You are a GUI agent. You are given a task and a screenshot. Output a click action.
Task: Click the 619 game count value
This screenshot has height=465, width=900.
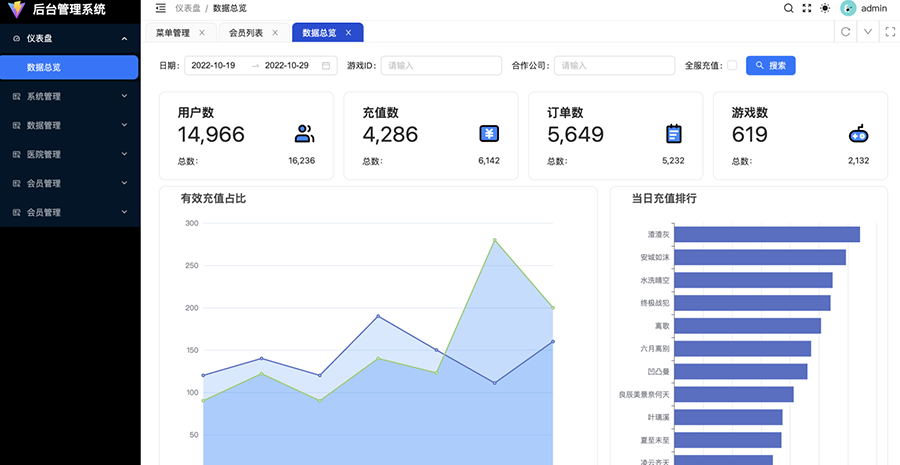coord(749,134)
